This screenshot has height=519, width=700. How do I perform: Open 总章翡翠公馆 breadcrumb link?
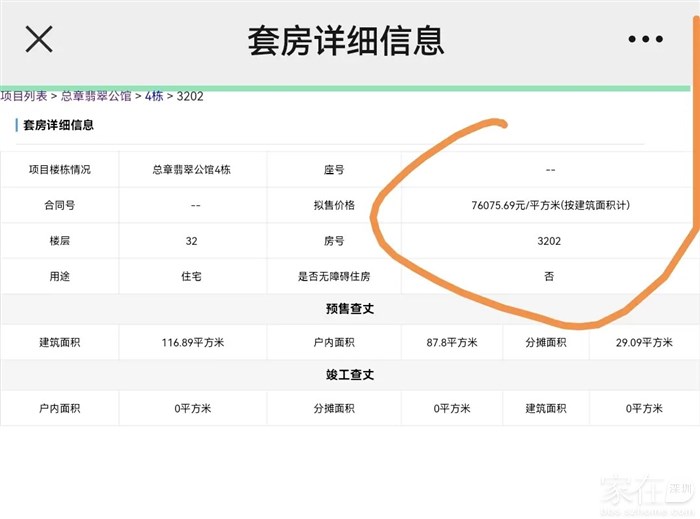point(96,96)
